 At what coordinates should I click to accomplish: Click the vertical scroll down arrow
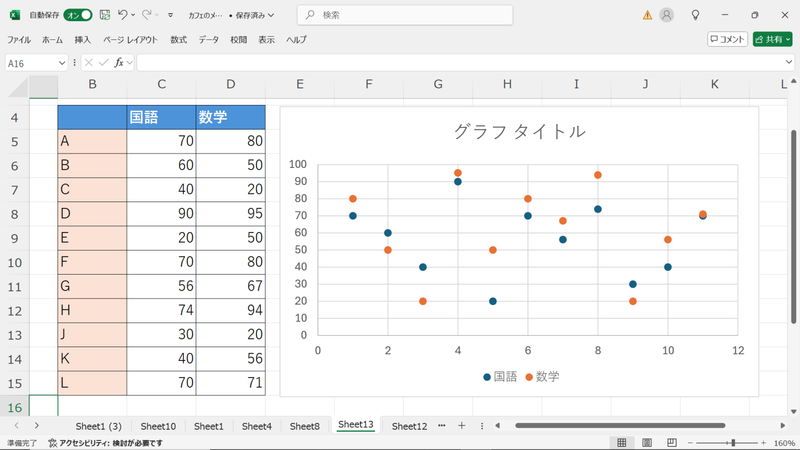pos(793,412)
